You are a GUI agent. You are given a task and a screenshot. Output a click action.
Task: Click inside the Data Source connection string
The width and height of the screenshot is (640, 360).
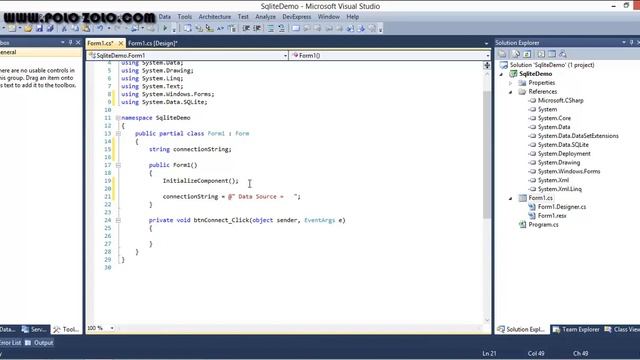click(x=264, y=197)
